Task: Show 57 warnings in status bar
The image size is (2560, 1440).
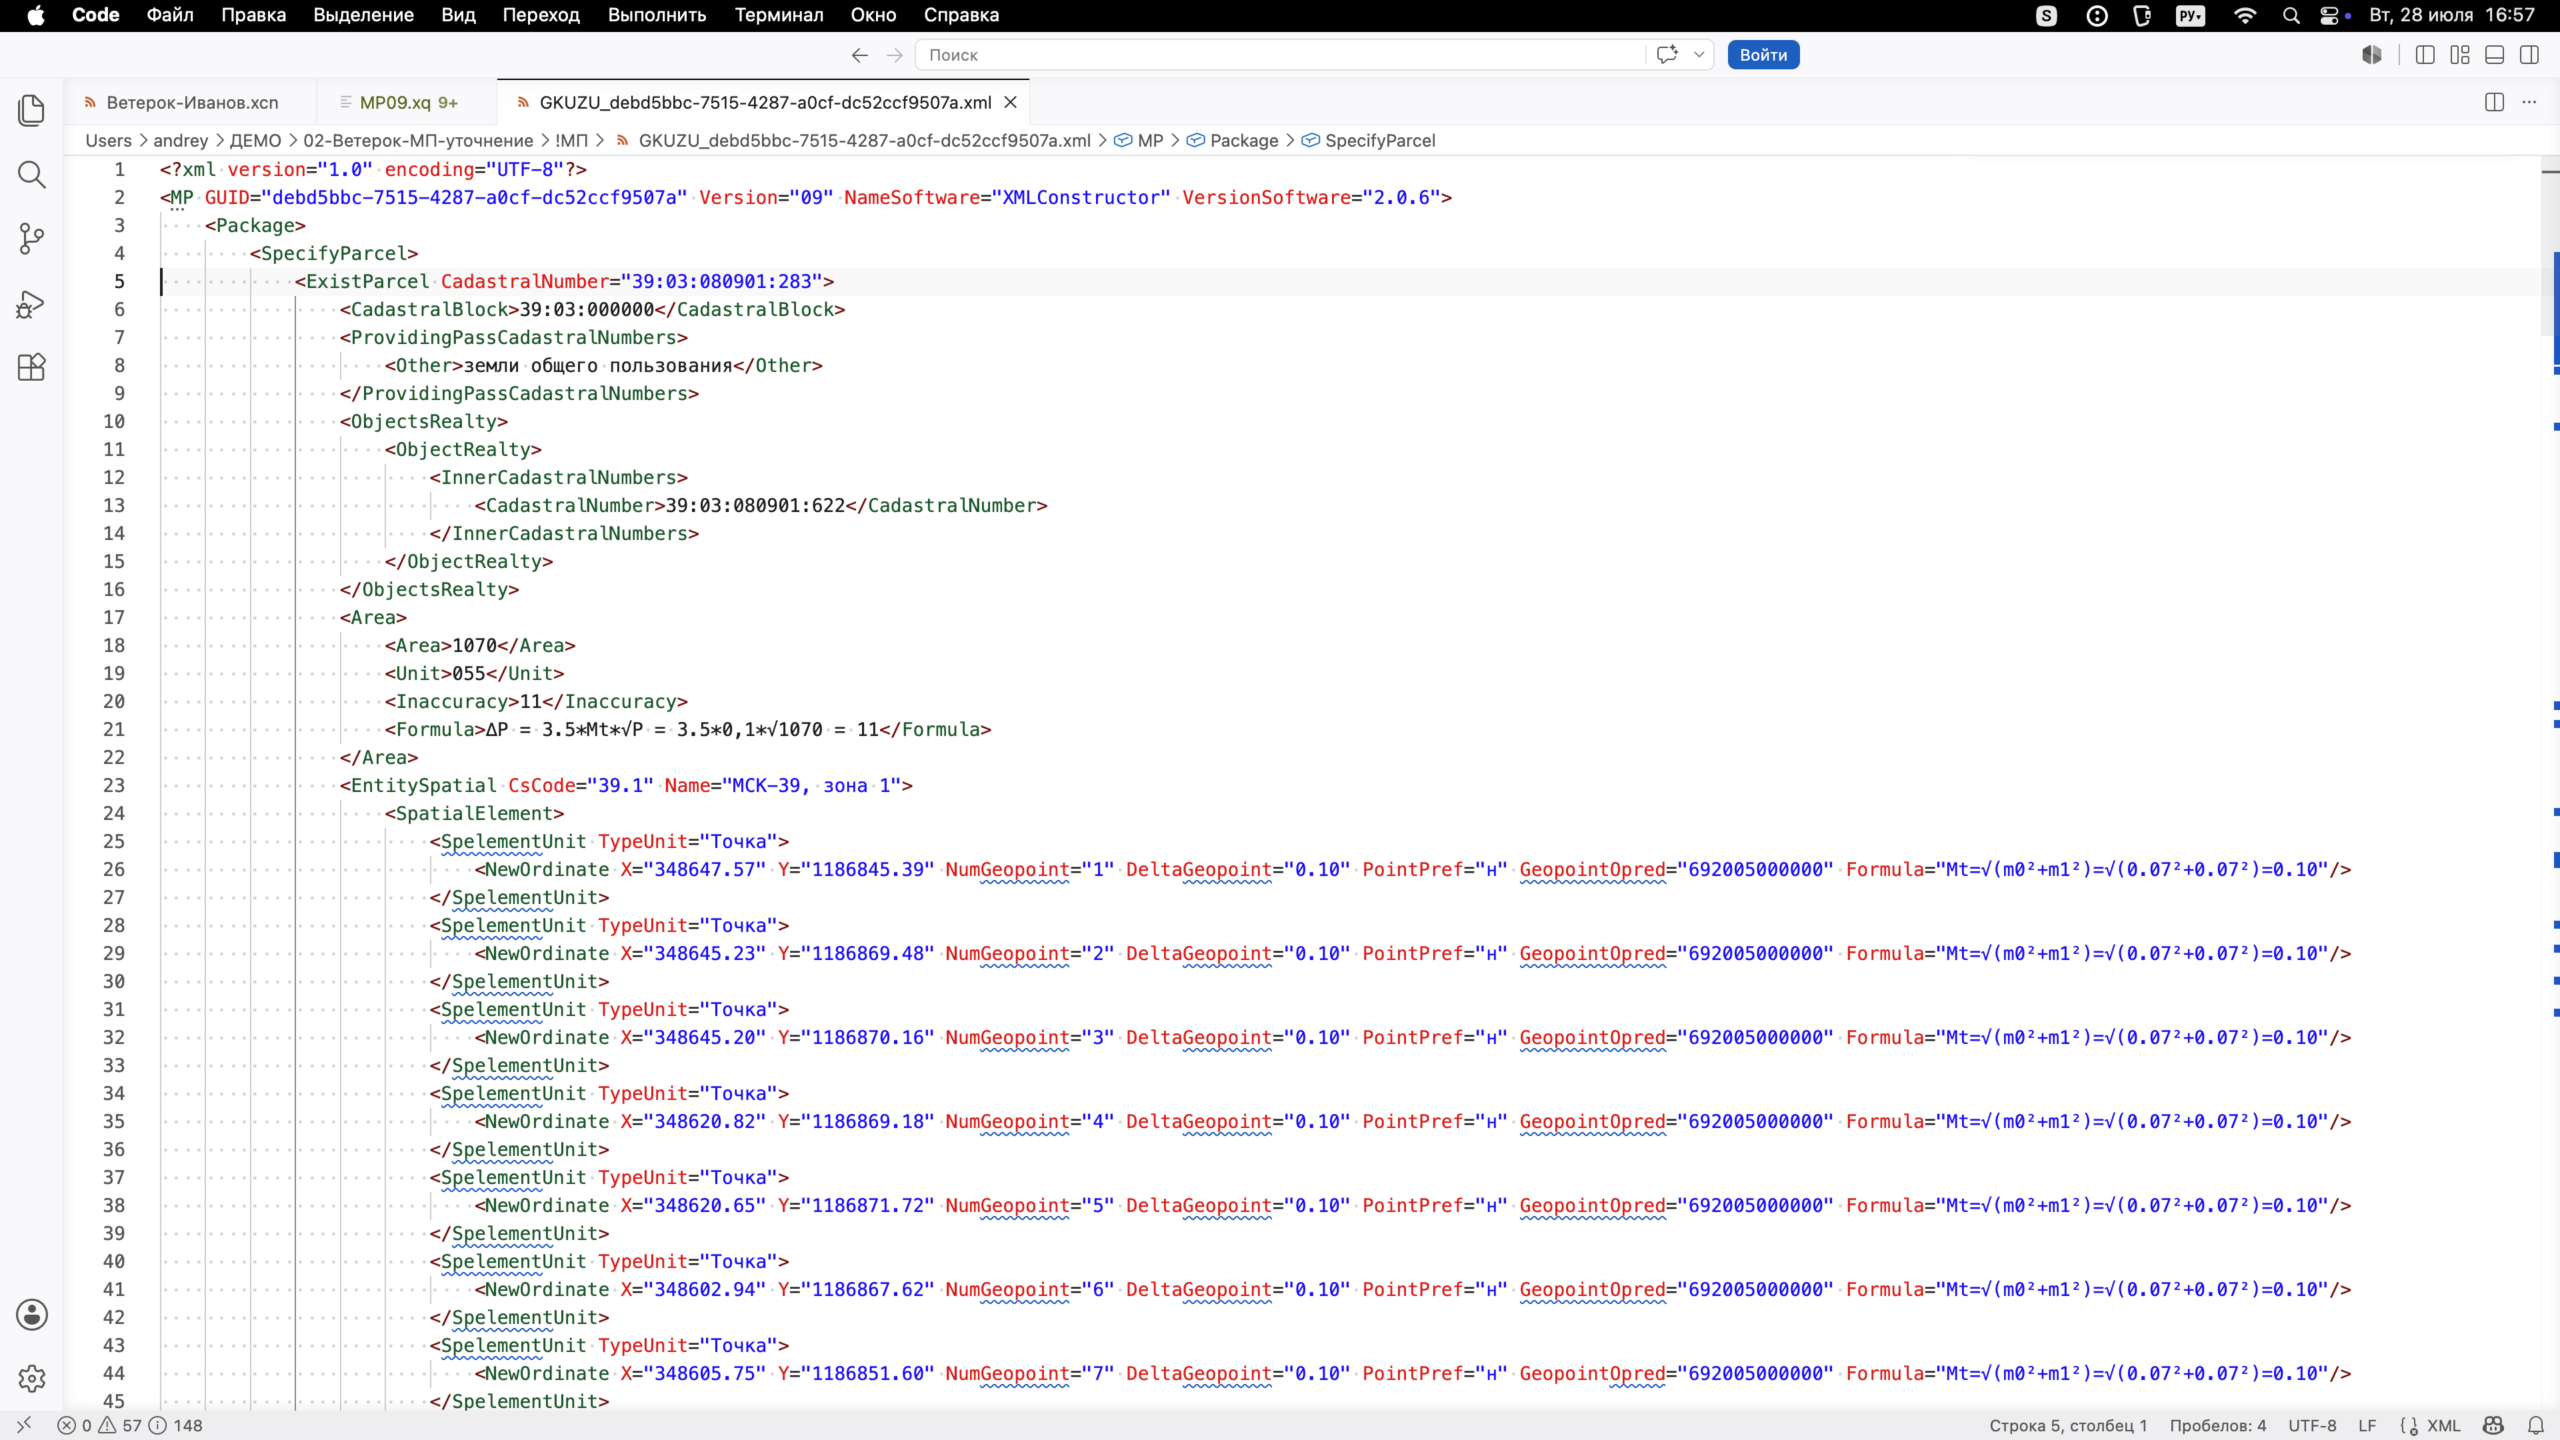Action: [121, 1425]
